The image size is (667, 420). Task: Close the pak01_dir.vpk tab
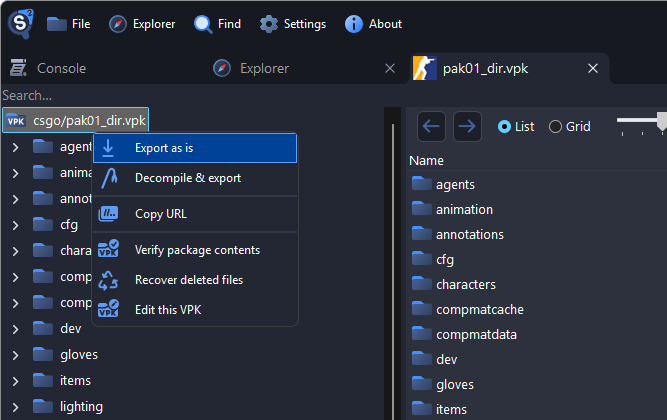coord(593,68)
